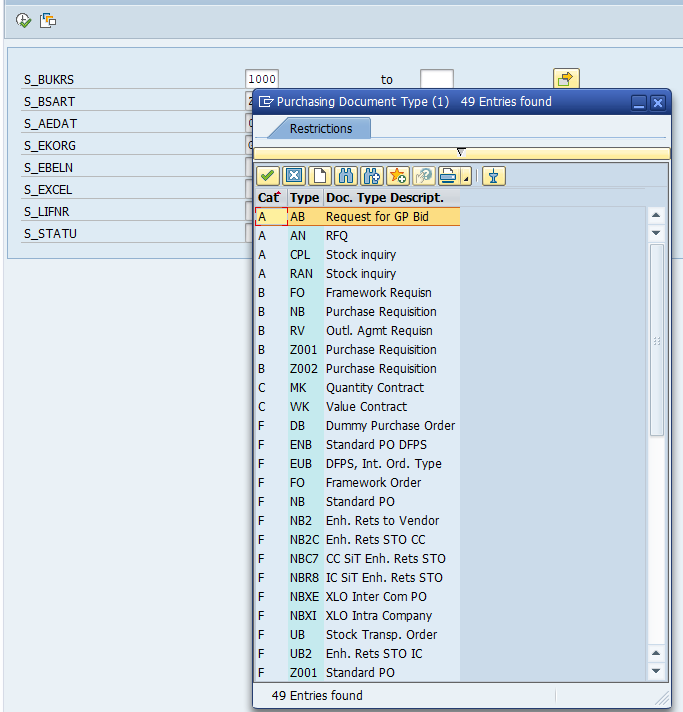Select 'Stock Transp. Order' row
Image resolution: width=683 pixels, height=712 pixels.
tap(358, 635)
